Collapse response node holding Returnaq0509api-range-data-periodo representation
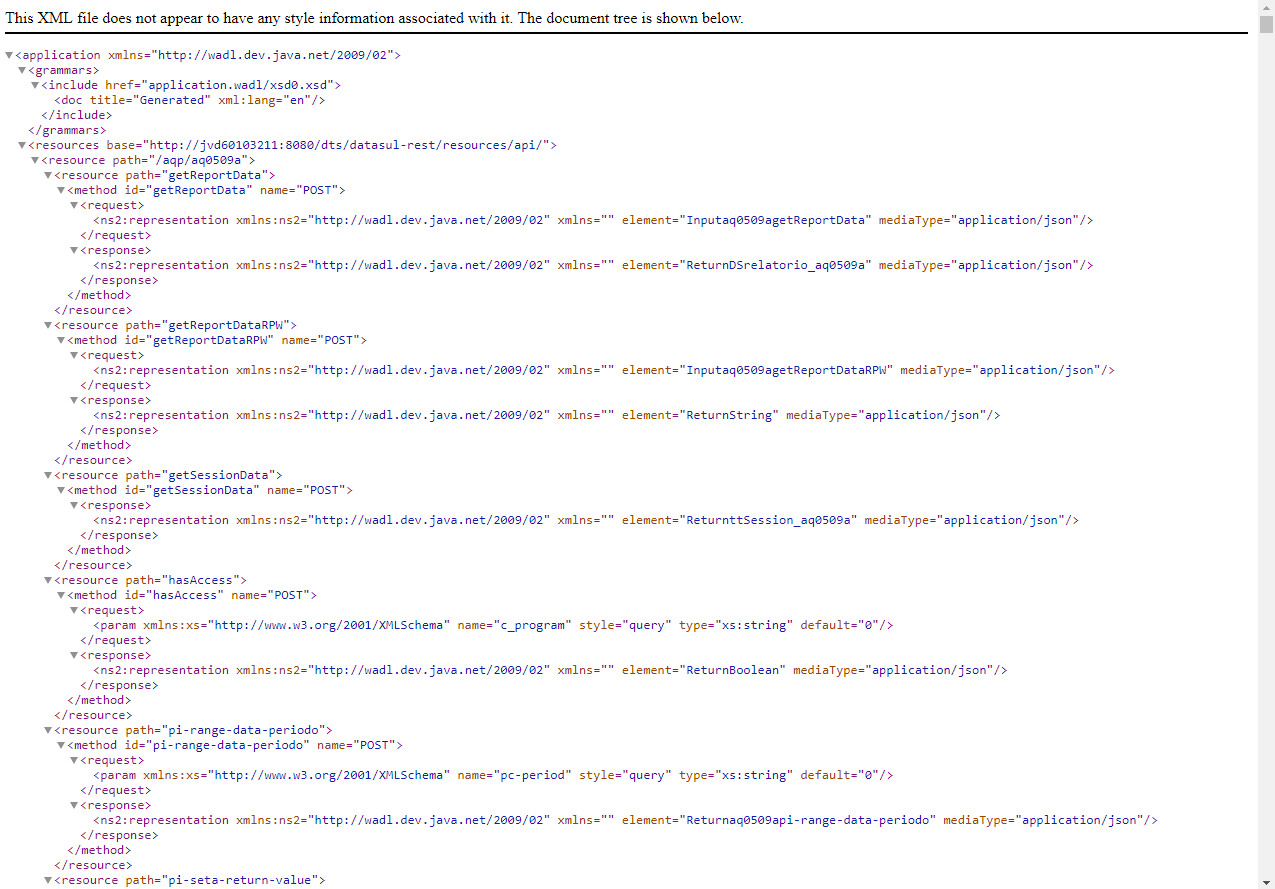This screenshot has height=889, width=1275. (x=74, y=806)
